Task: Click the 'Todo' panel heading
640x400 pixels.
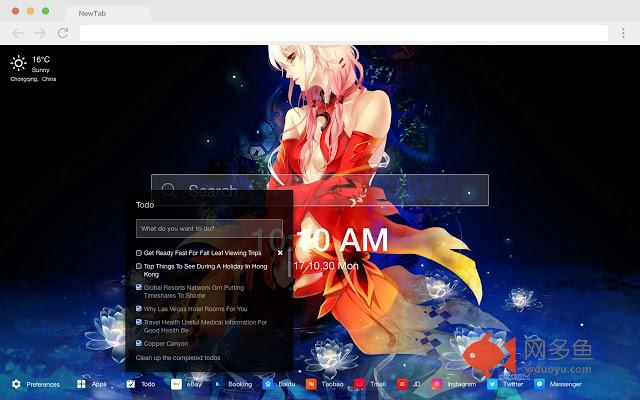Action: coord(145,205)
